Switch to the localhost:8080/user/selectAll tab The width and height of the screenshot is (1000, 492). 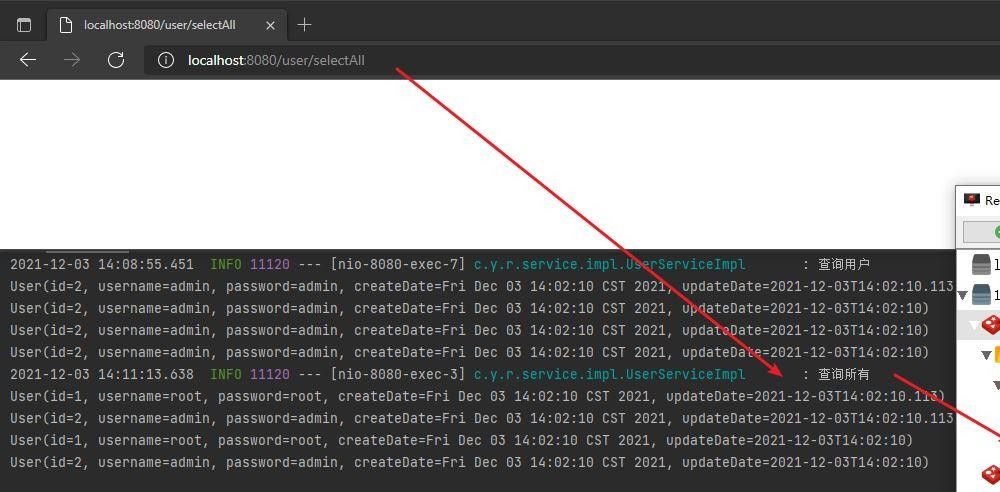click(x=160, y=25)
